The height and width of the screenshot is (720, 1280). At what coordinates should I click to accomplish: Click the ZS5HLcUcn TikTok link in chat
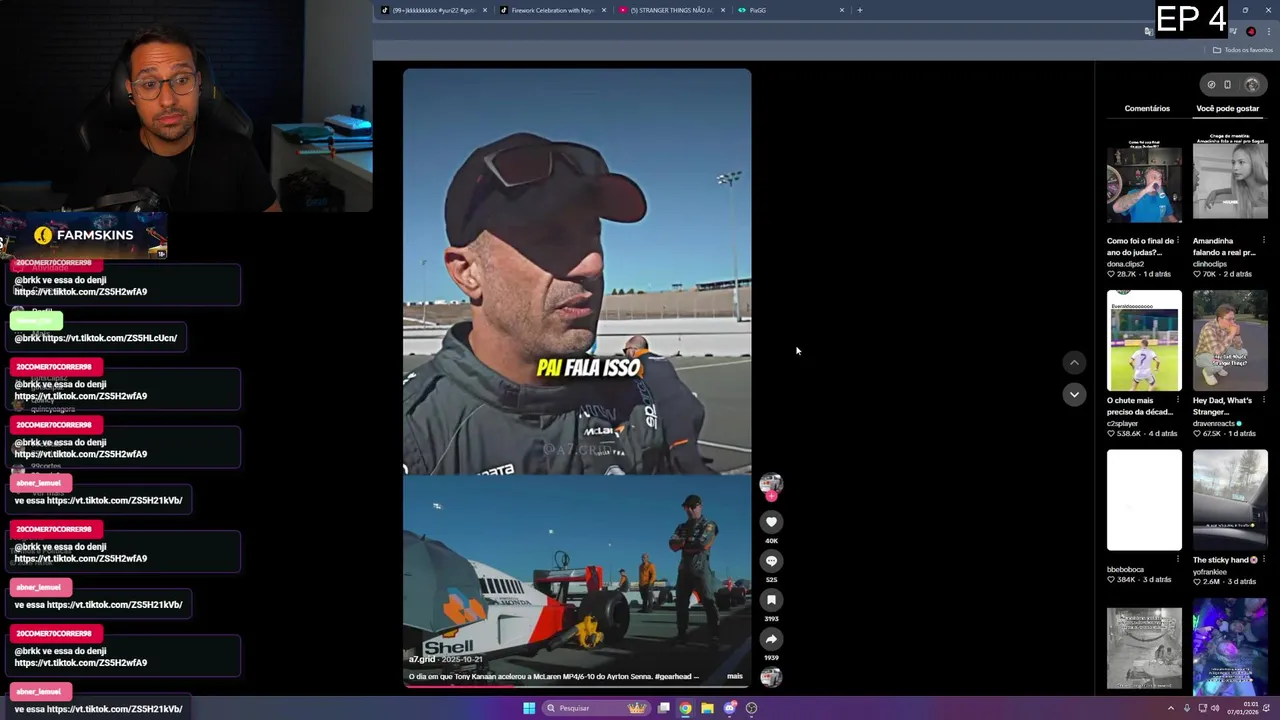110,338
